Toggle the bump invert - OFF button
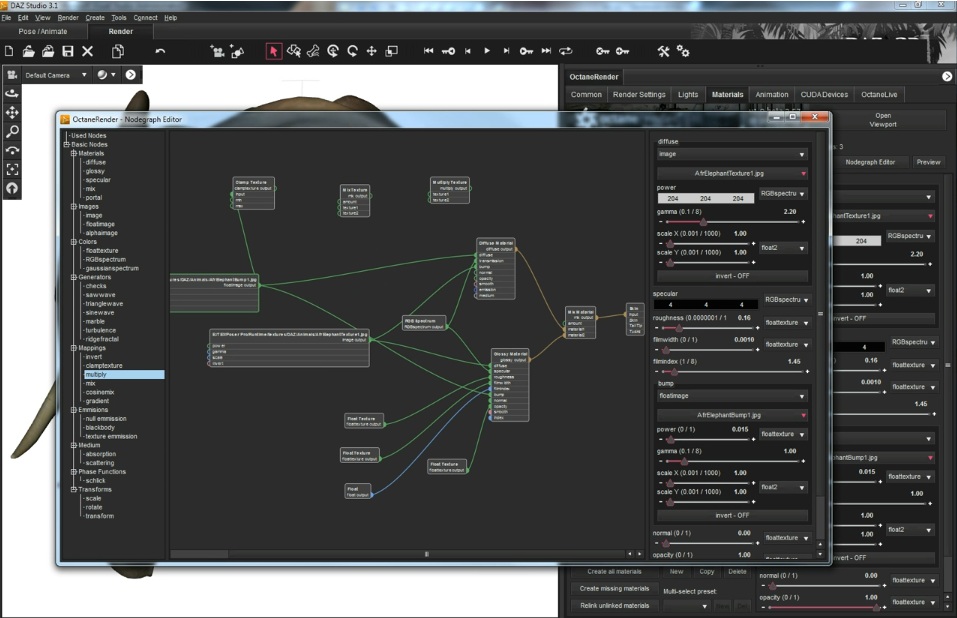Viewport: 957px width, 618px height. tap(732, 516)
